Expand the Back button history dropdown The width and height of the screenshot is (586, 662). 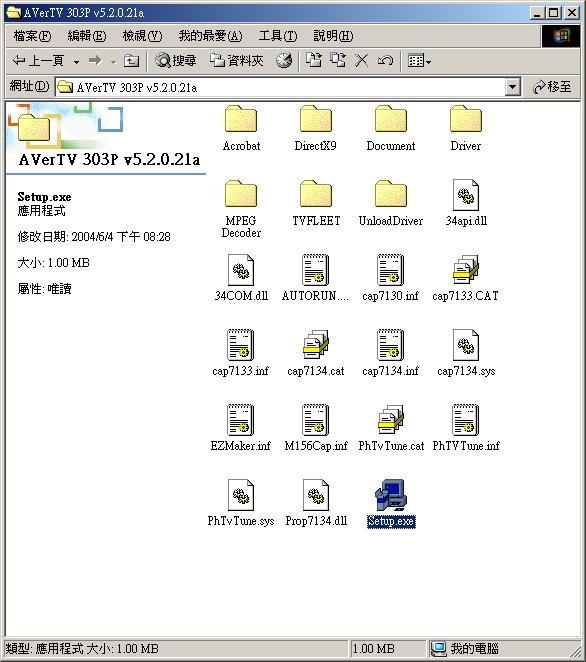[76, 62]
